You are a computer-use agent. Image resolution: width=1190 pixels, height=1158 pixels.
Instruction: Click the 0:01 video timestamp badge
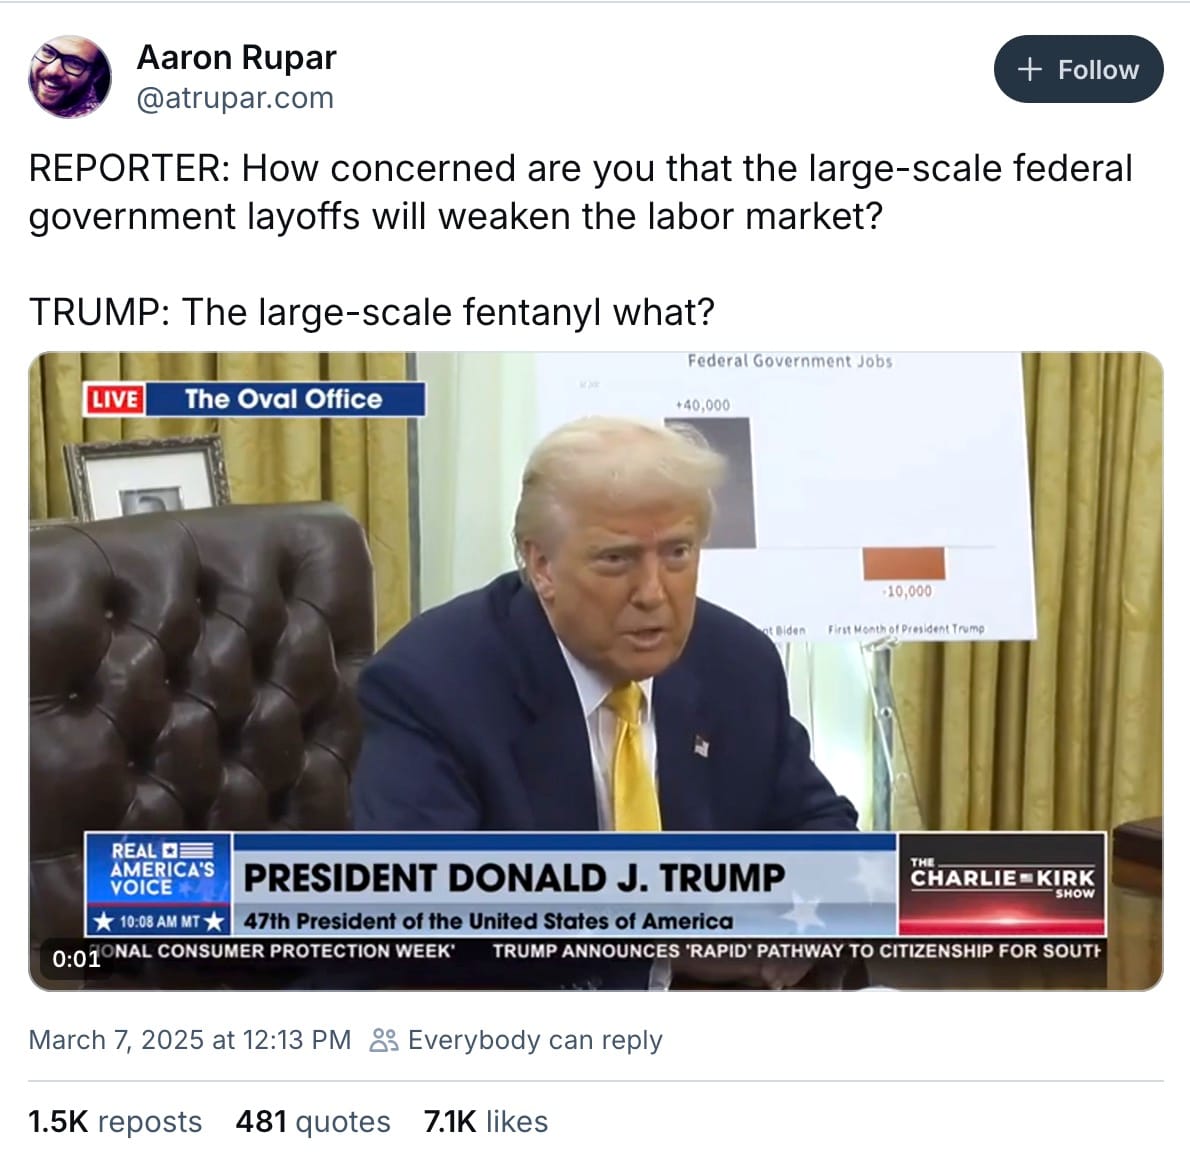76,959
